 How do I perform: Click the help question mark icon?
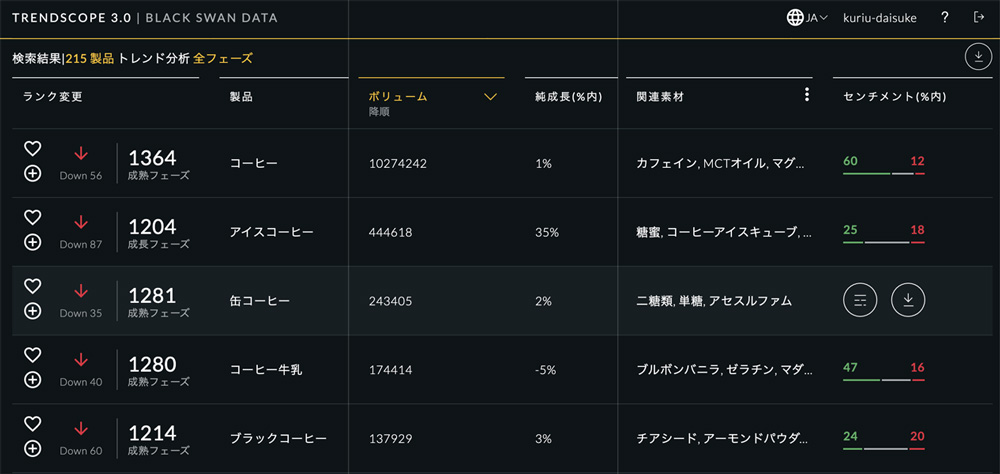[x=945, y=18]
